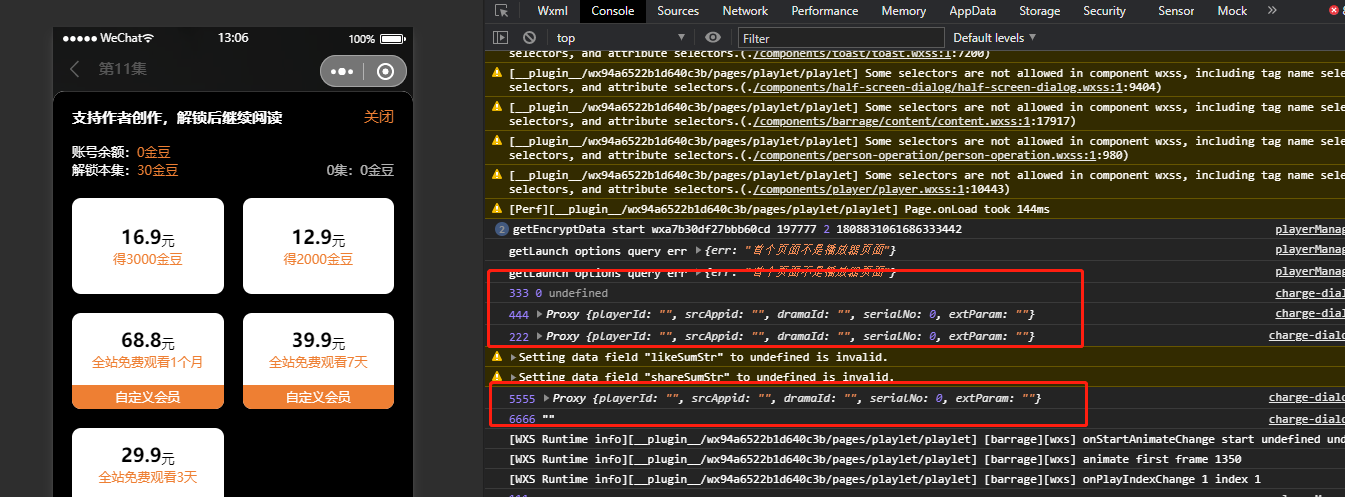Viewport: 1345px width, 497px height.
Task: Select the element inspector arrow icon
Action: pos(502,11)
